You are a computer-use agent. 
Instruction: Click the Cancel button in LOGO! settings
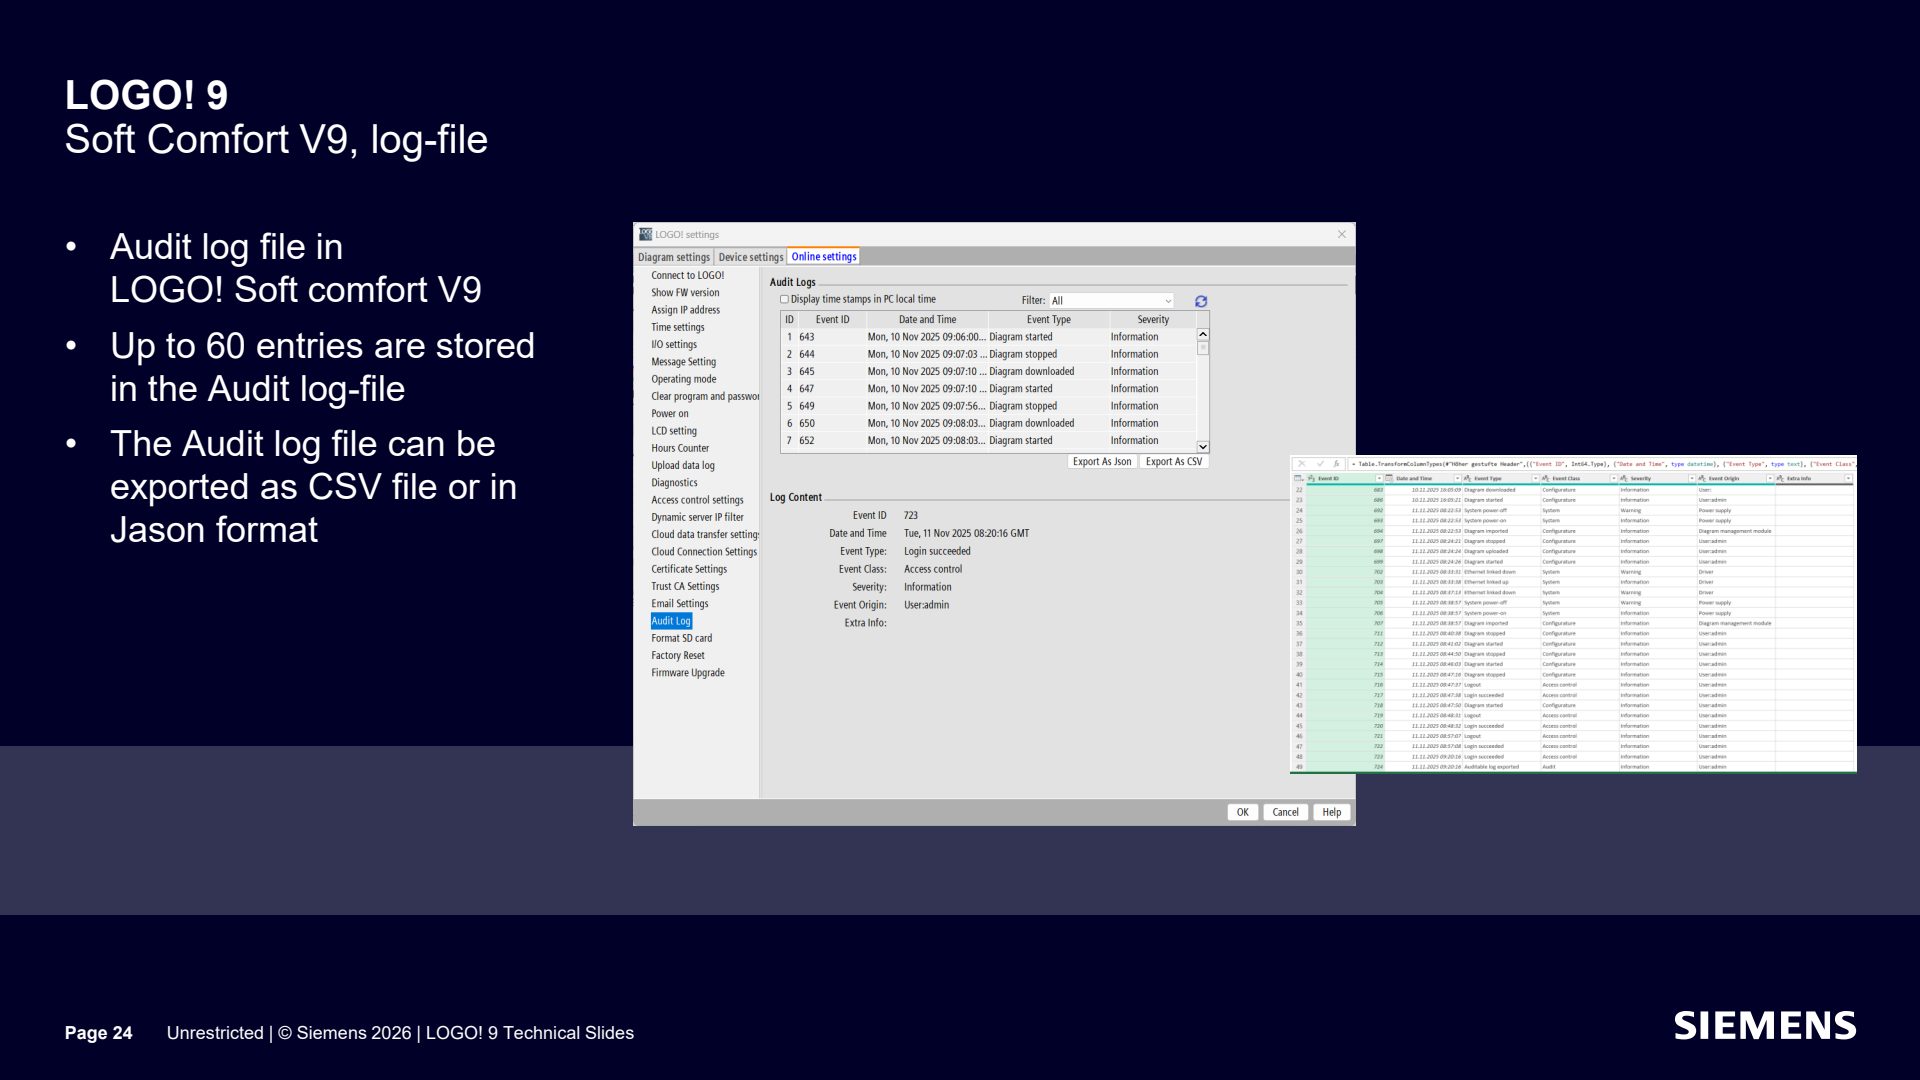tap(1285, 812)
